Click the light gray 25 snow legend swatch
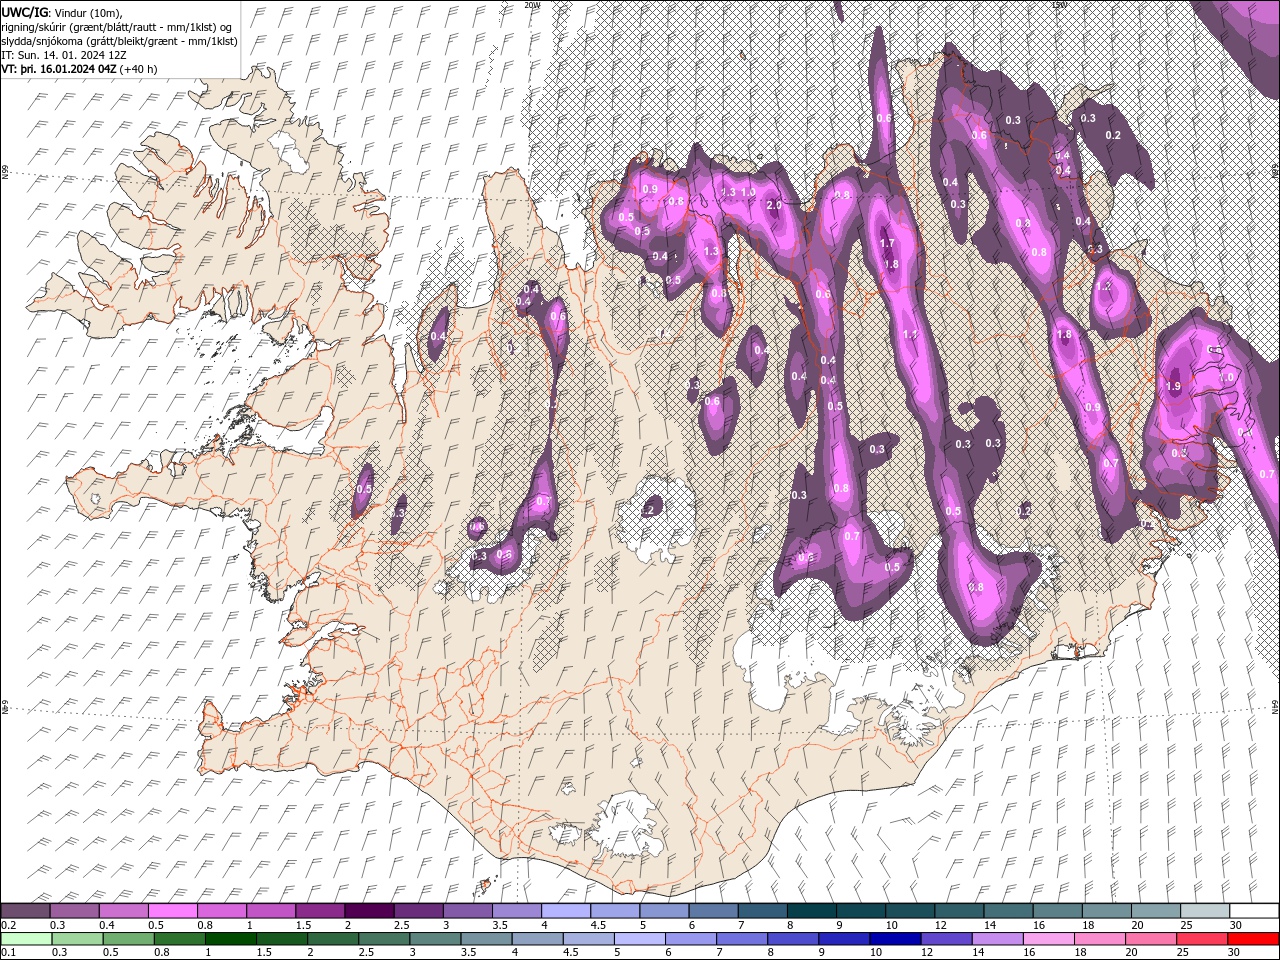 (1203, 911)
